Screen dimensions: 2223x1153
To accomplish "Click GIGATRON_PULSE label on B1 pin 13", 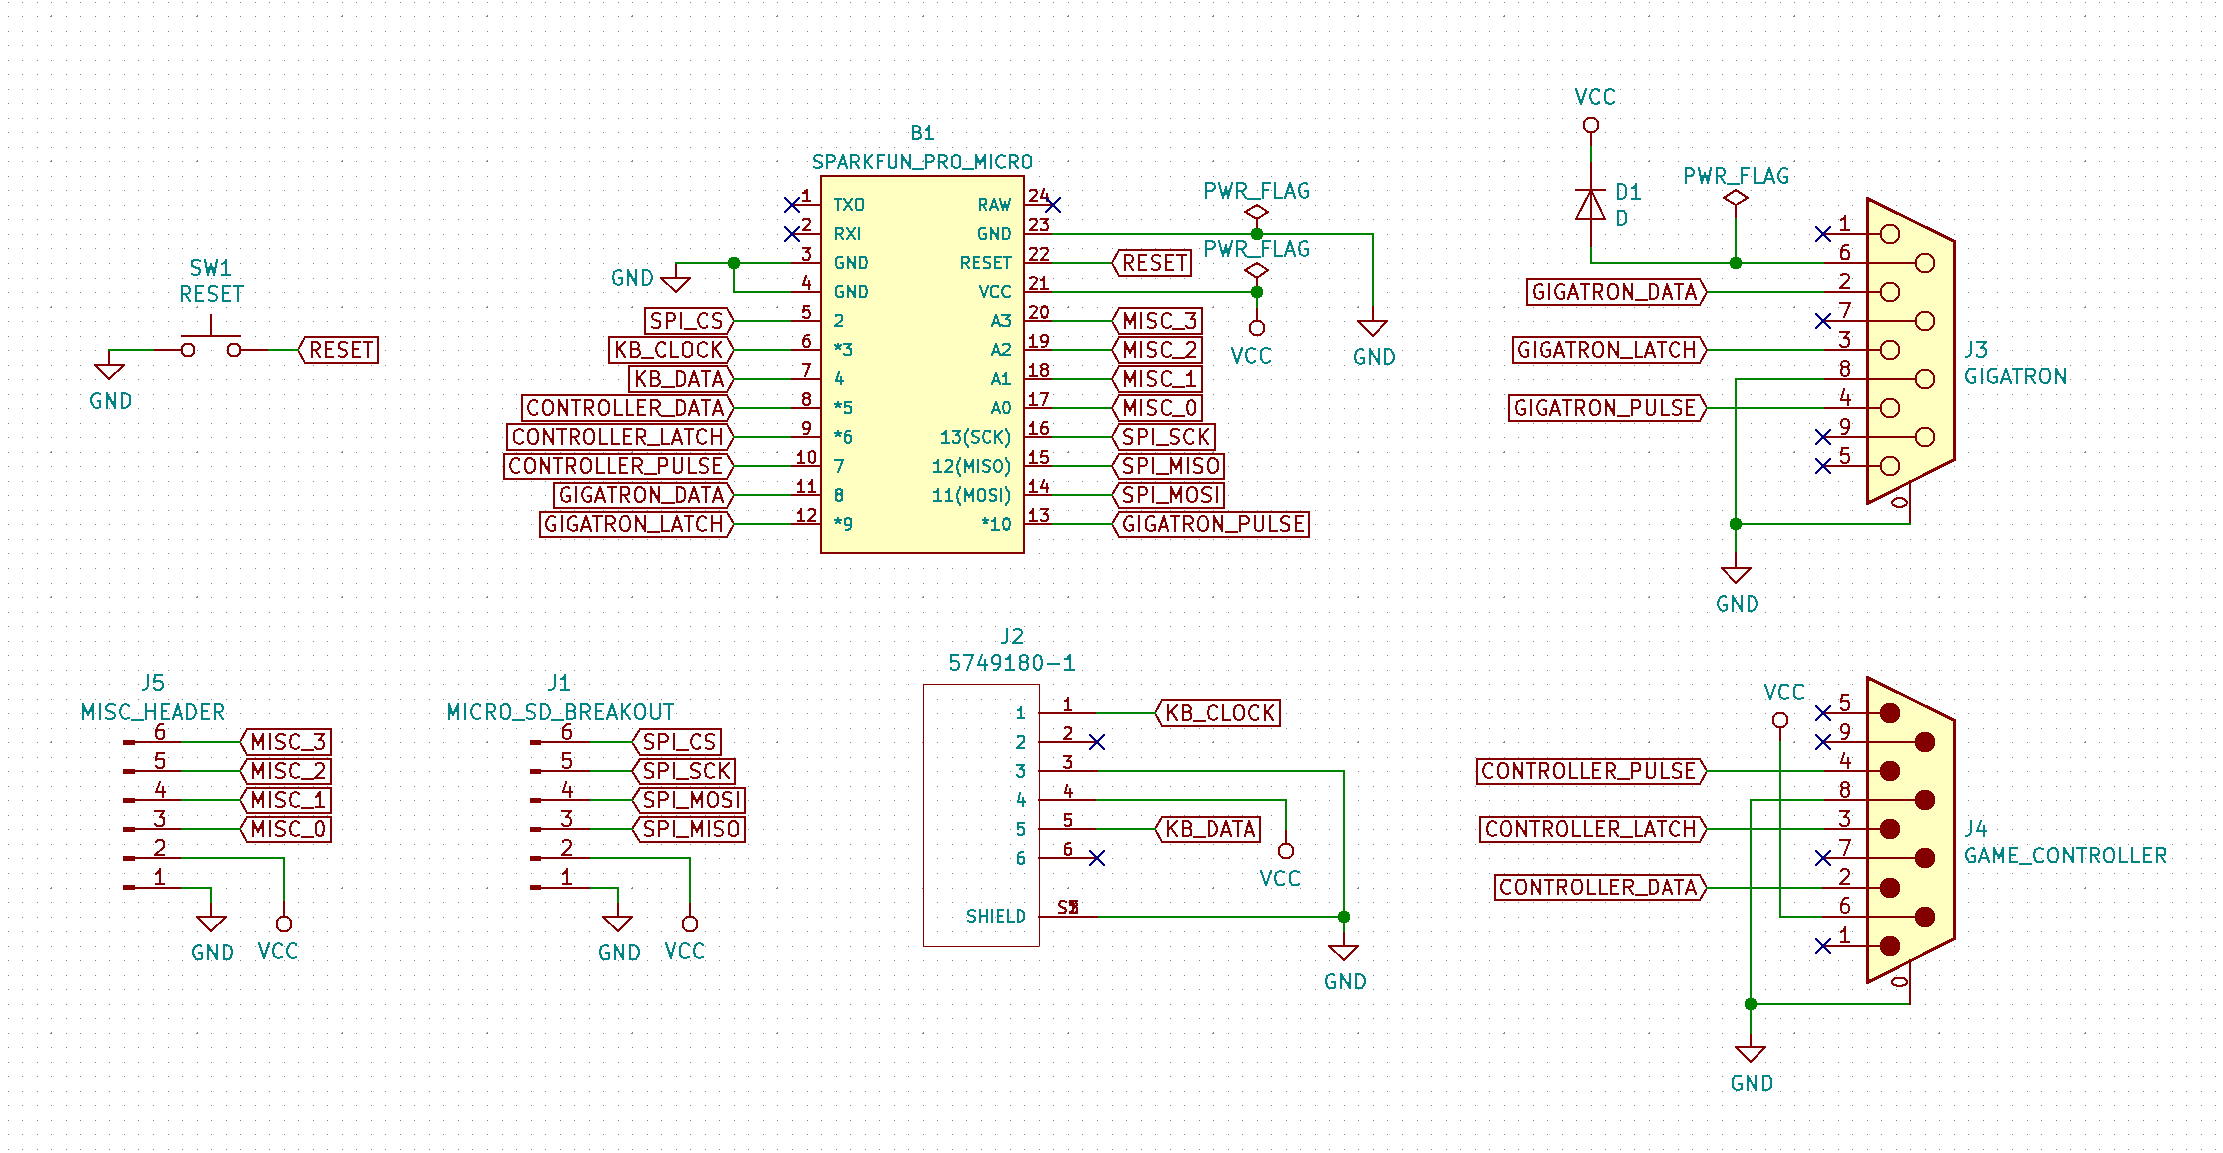I will (1211, 524).
